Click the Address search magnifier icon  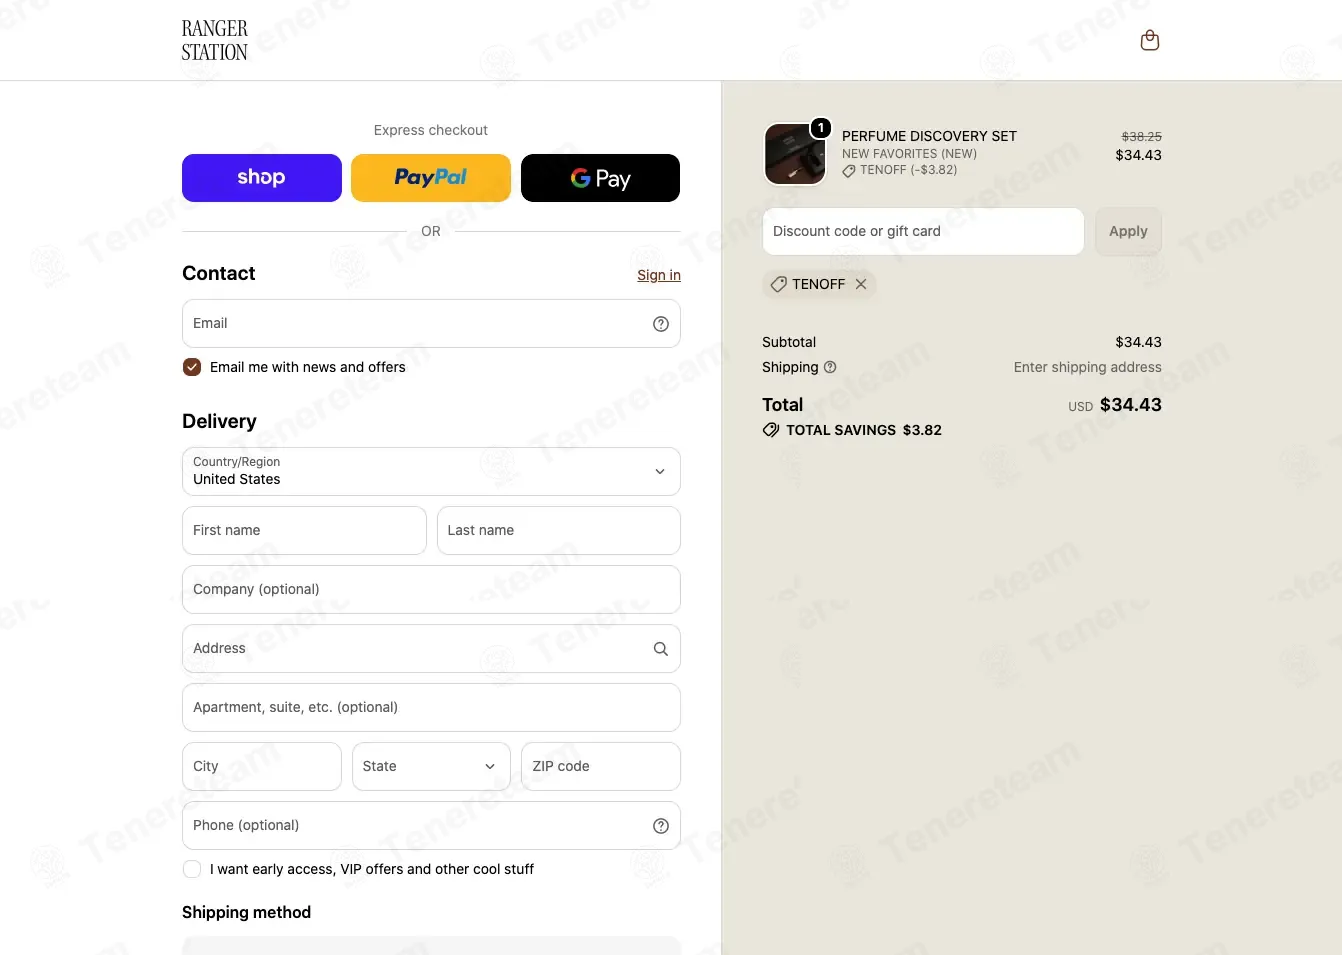click(x=661, y=649)
